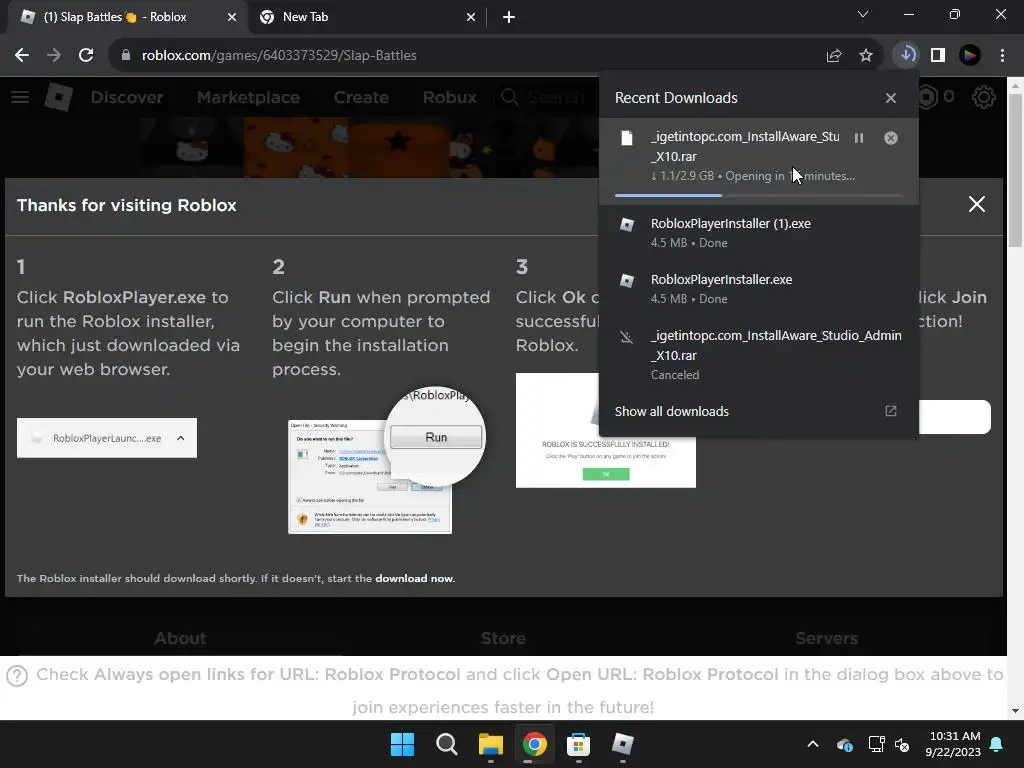Open Roblox hamburger navigation menu
This screenshot has height=768, width=1024.
click(20, 97)
